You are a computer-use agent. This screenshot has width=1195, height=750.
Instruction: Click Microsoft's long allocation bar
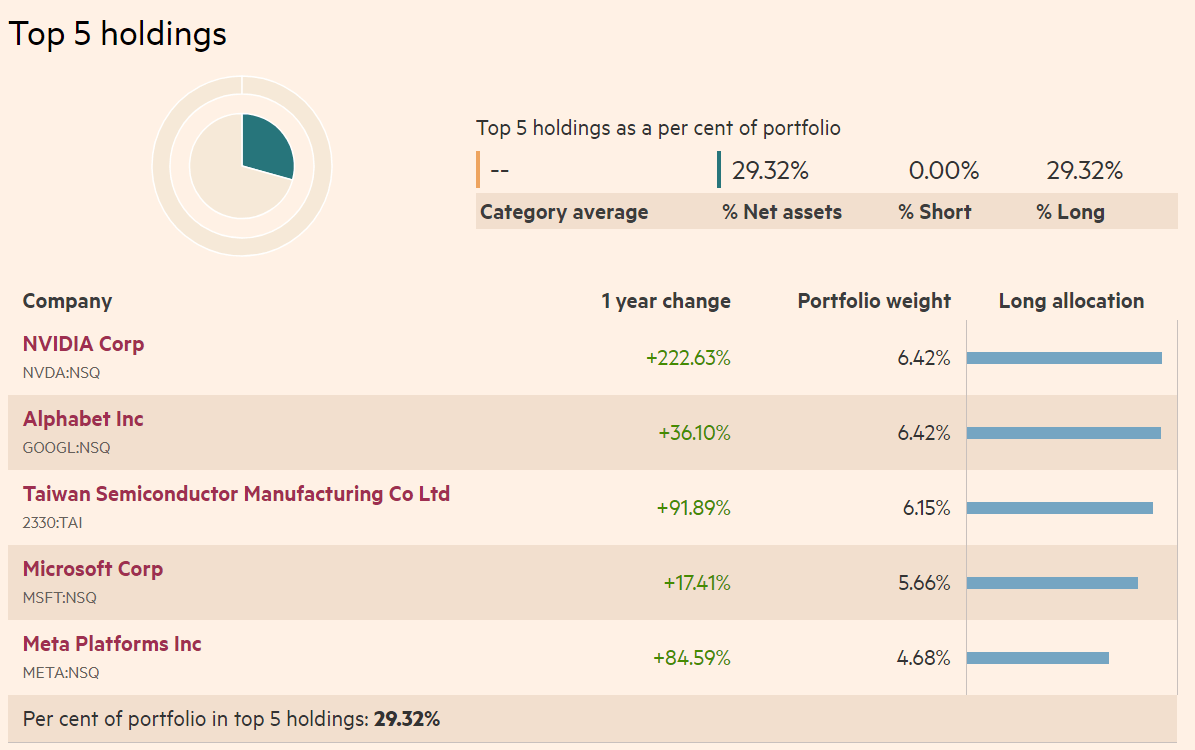tap(1052, 583)
